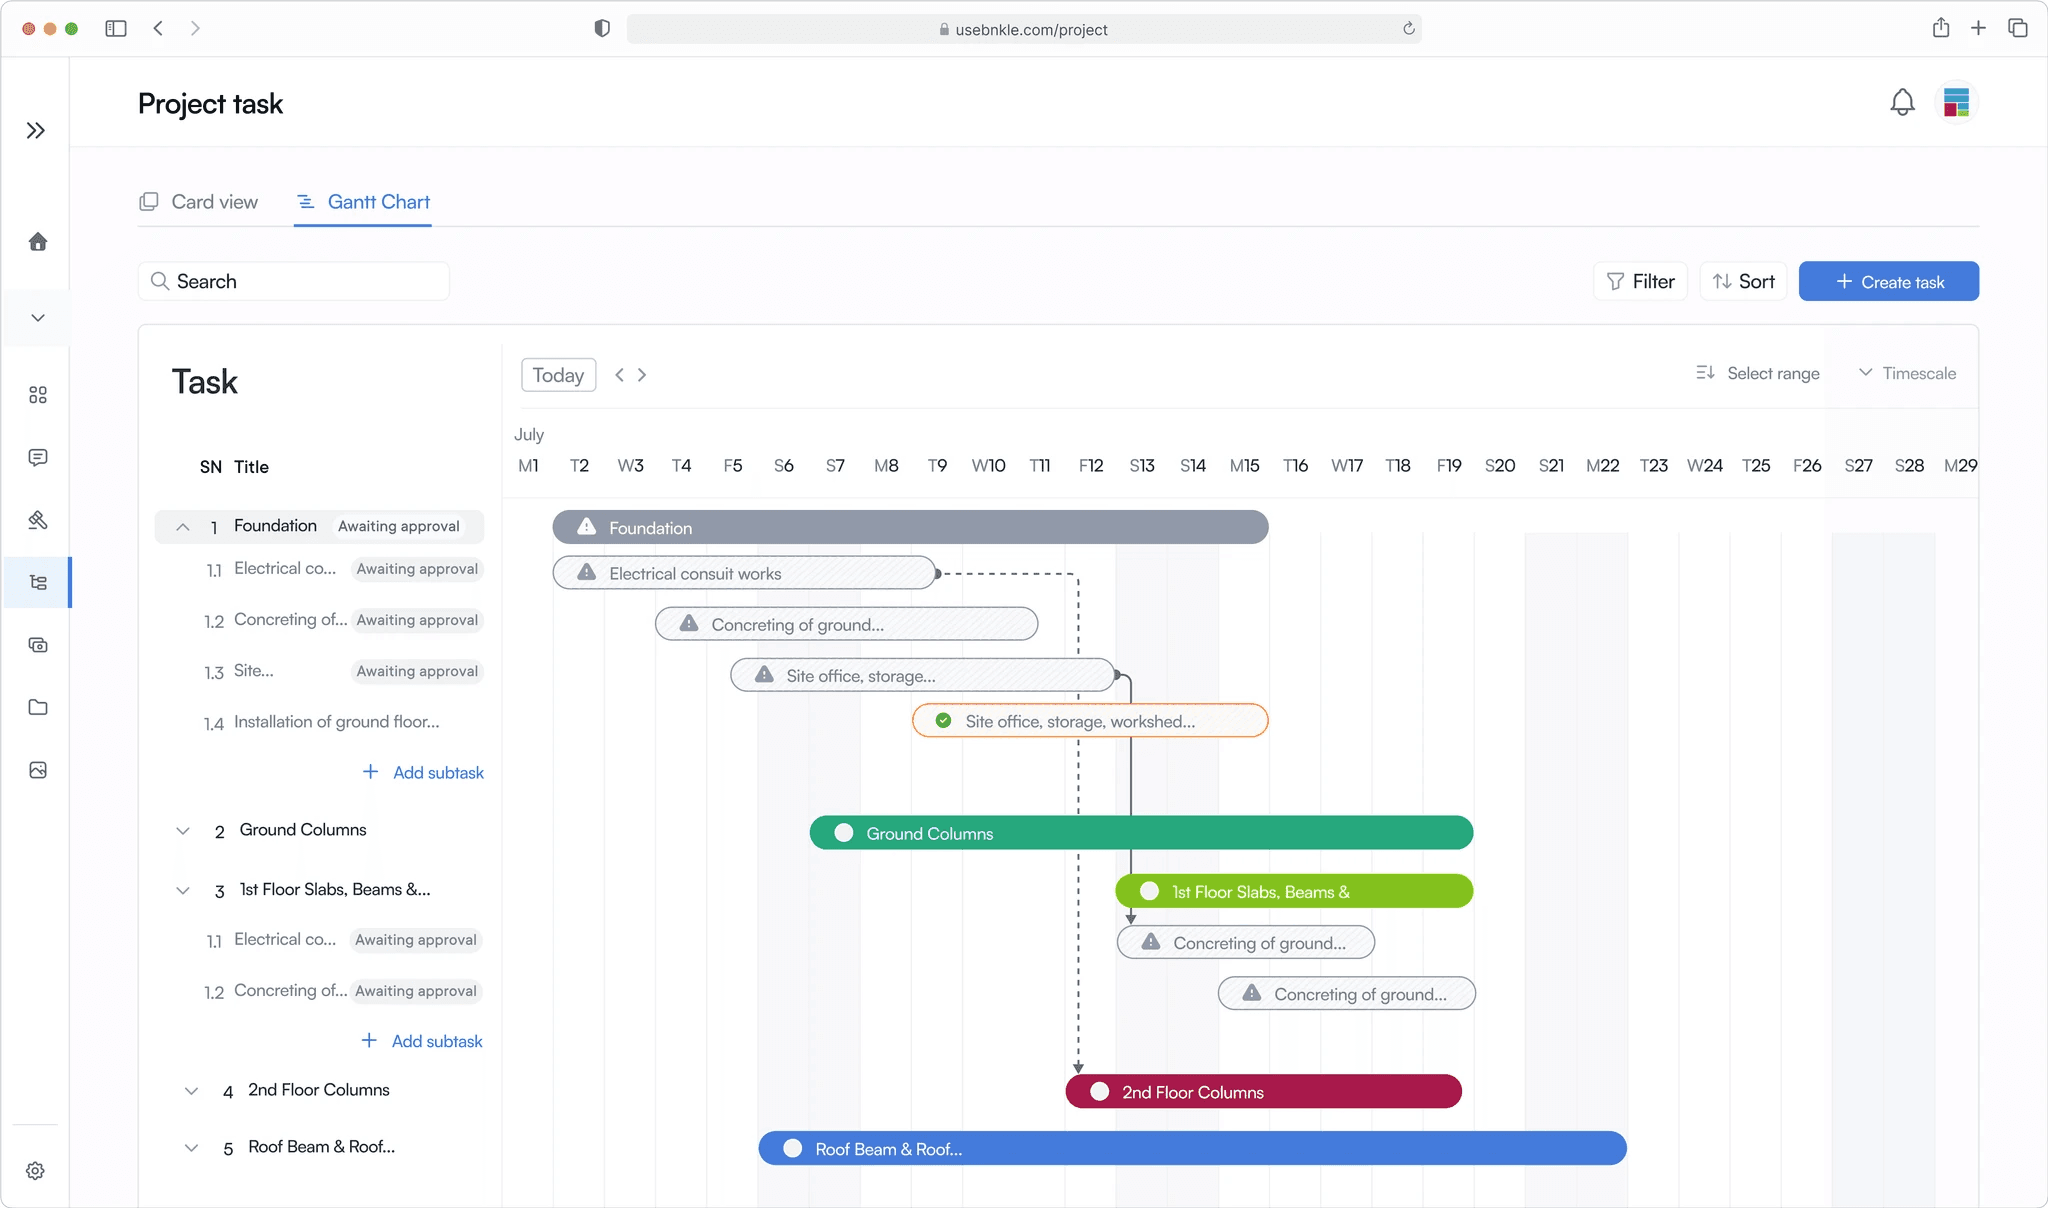Toggle the browser sidebar panel icon
Image resolution: width=2048 pixels, height=1208 pixels.
coord(116,28)
